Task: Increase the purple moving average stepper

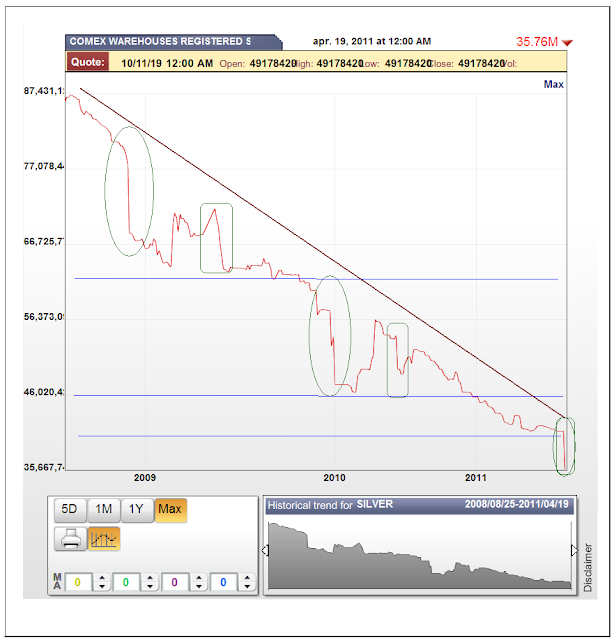Action: pyautogui.click(x=199, y=578)
